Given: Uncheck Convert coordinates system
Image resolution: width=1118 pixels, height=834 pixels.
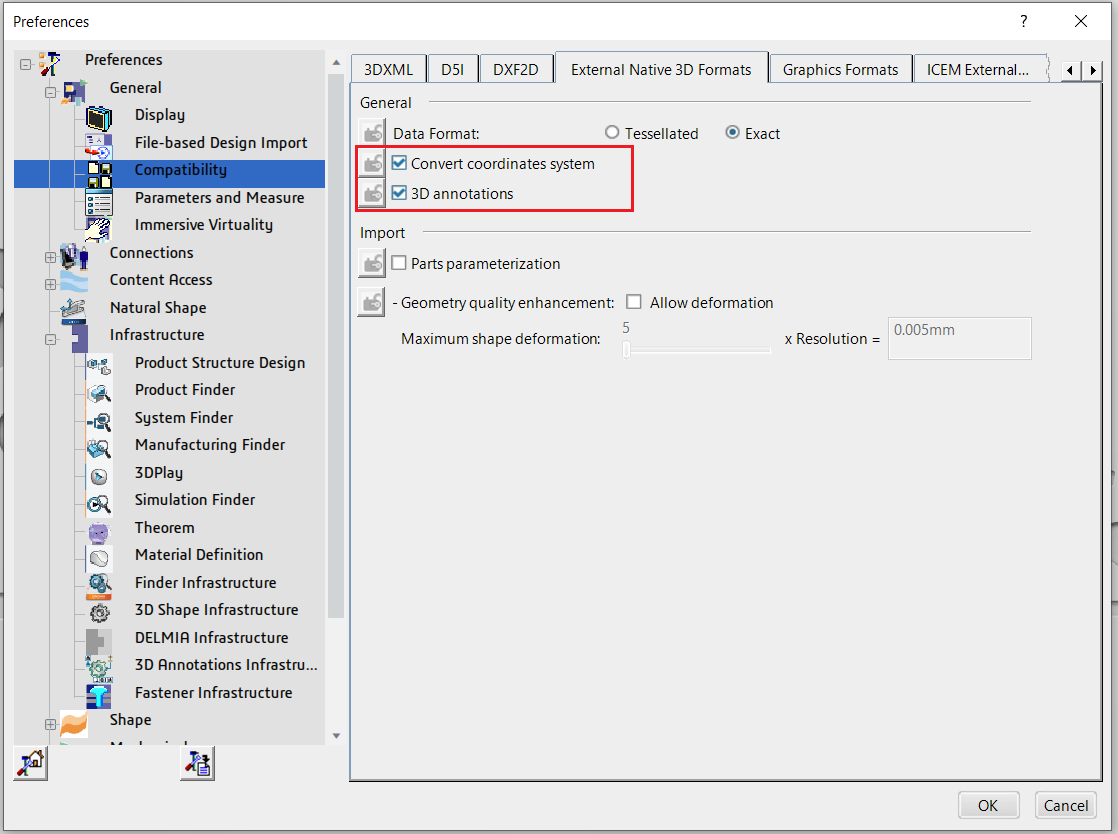Looking at the screenshot, I should 399,163.
